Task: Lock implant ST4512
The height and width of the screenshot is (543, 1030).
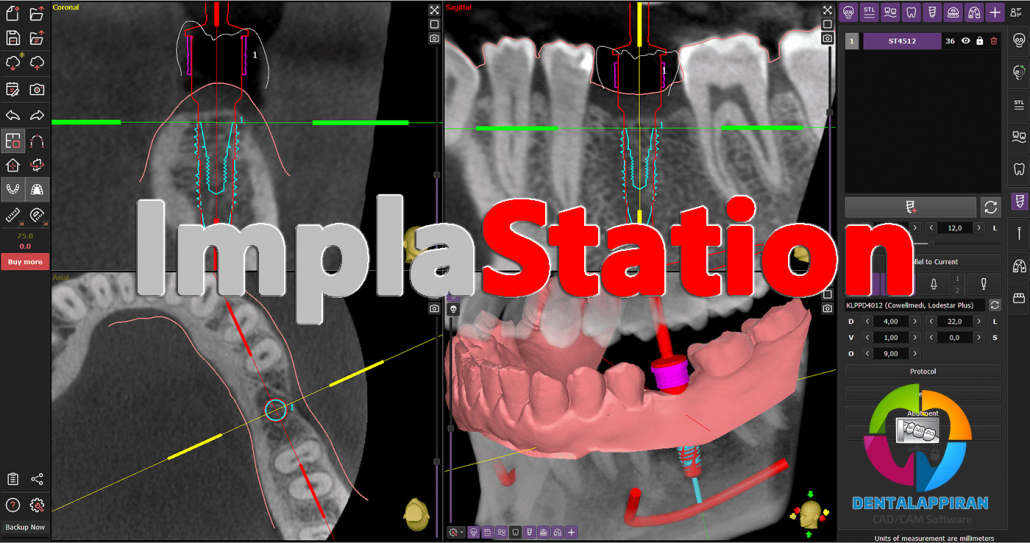Action: [x=979, y=41]
